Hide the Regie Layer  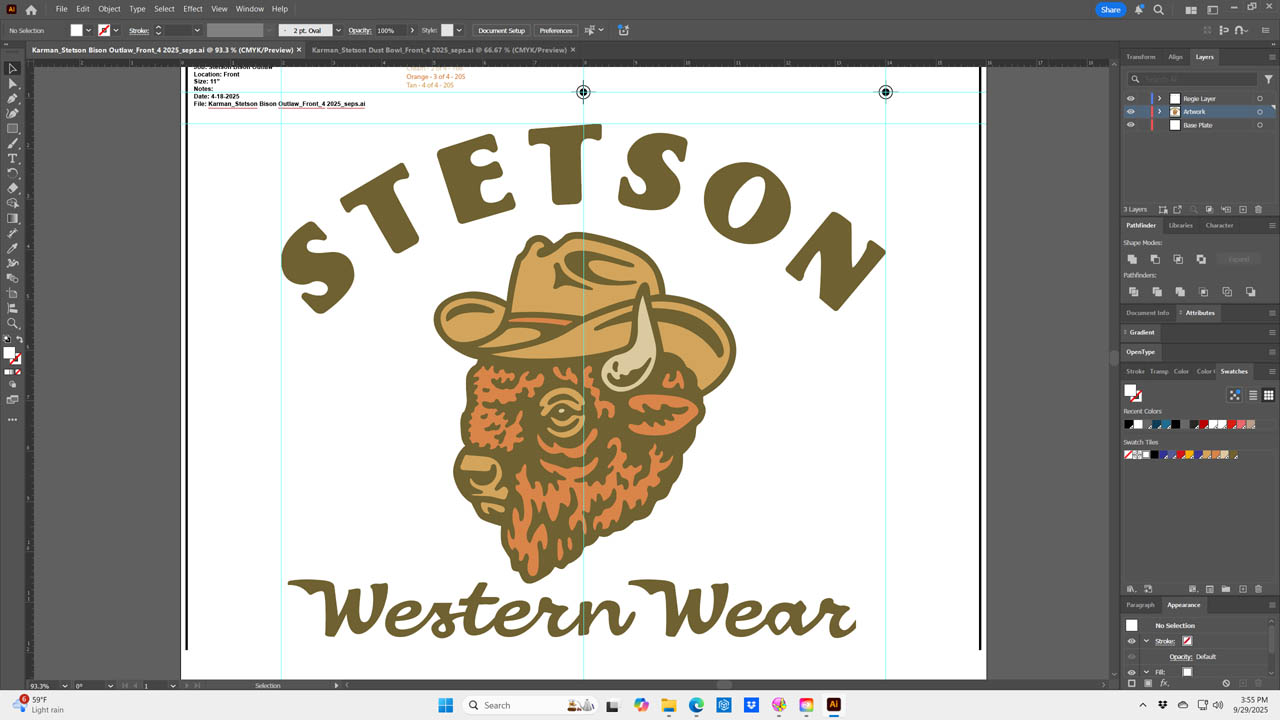(1131, 99)
